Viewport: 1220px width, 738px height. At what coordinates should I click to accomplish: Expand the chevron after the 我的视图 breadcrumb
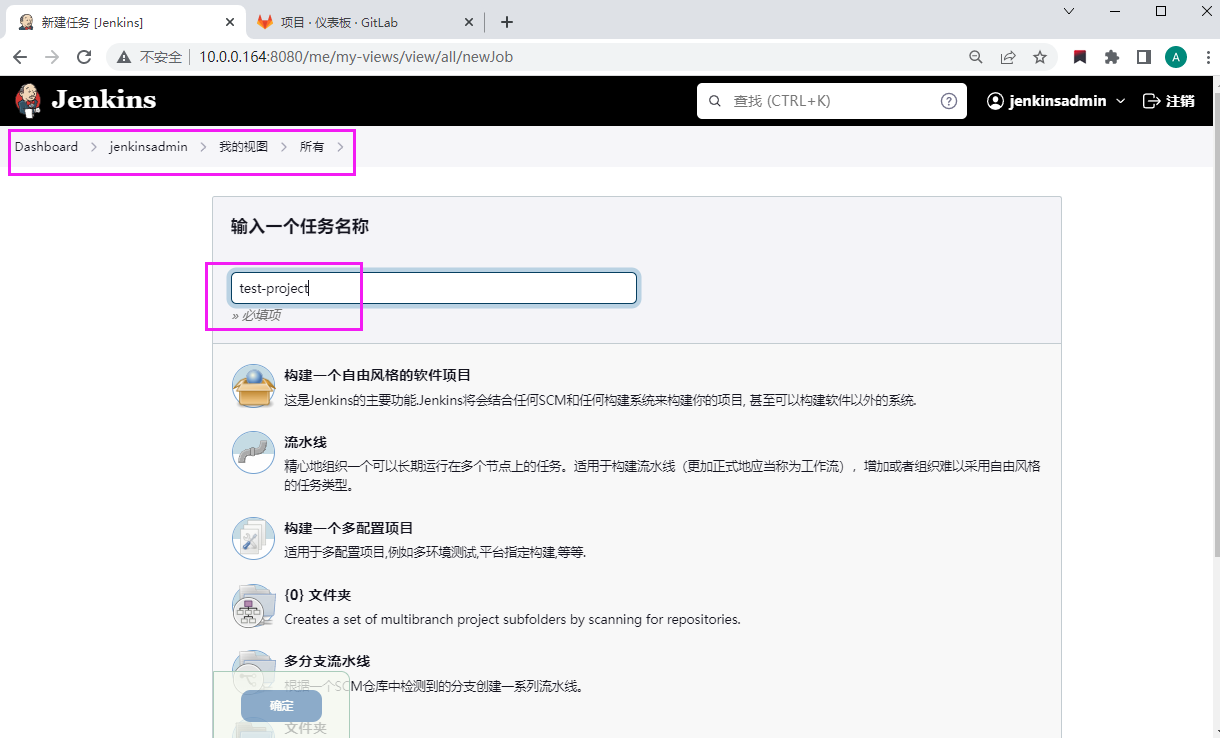coord(285,147)
